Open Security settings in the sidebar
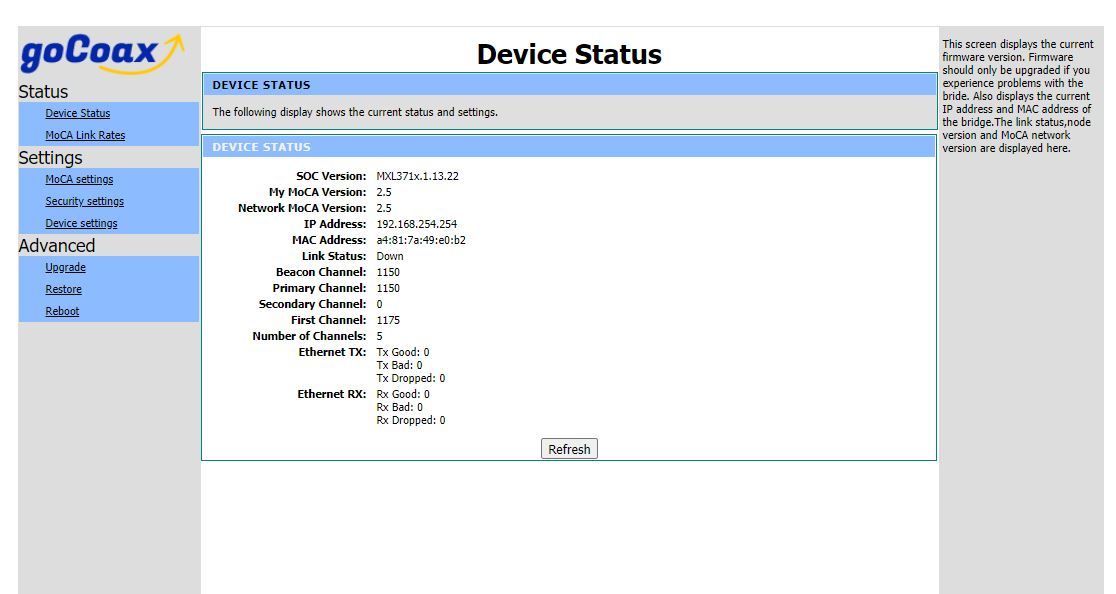Viewport: 1116px width, 594px height. [x=84, y=201]
